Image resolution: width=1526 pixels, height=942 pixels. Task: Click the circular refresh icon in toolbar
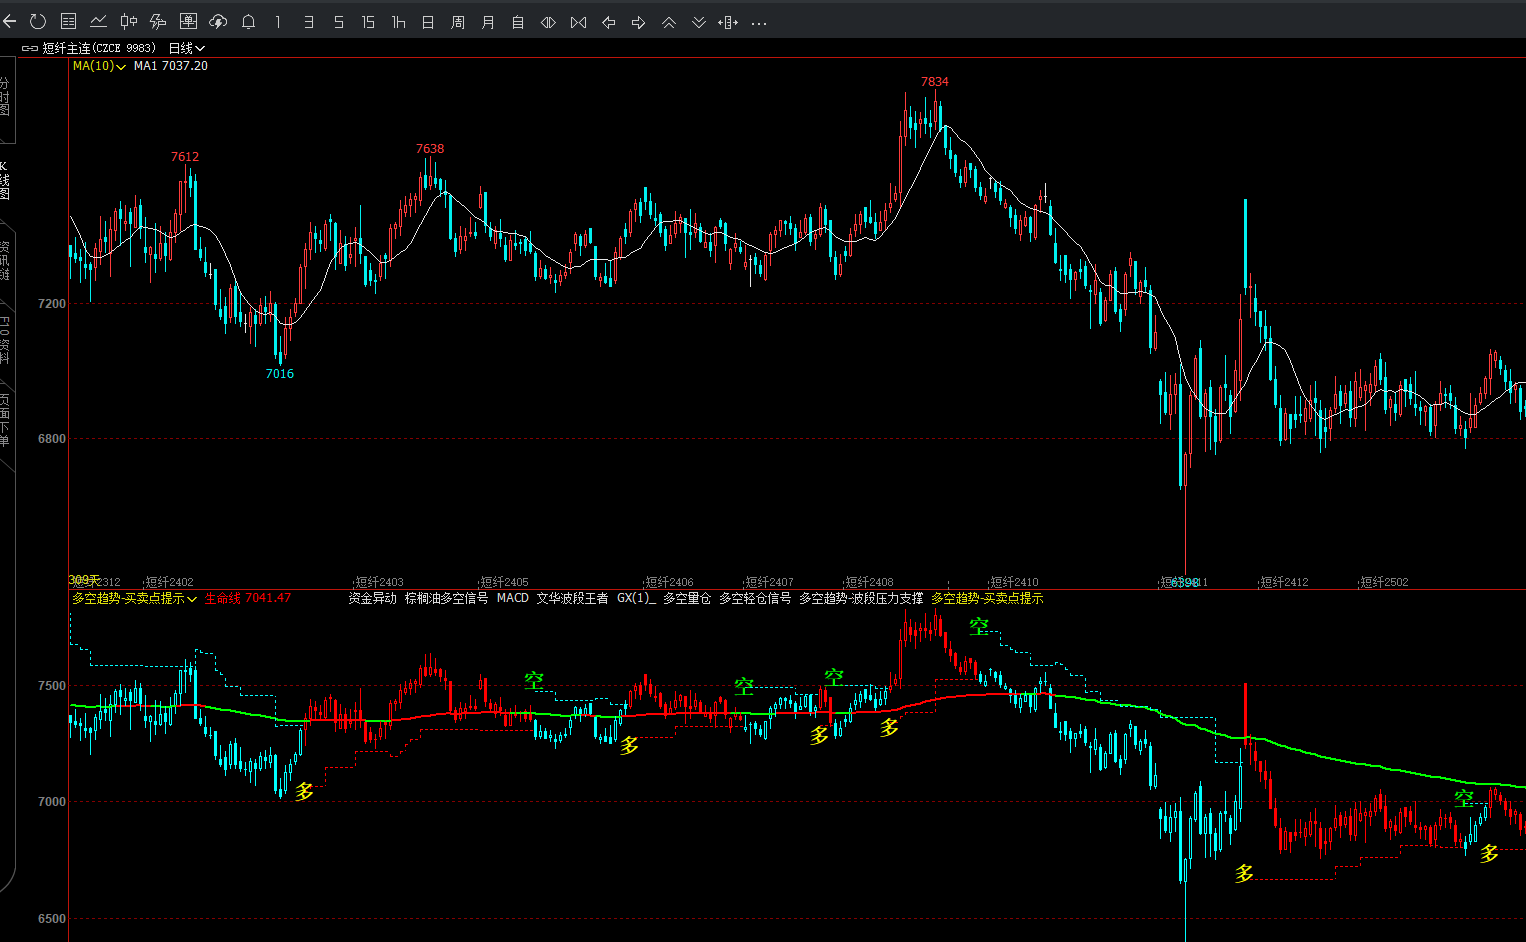38,21
